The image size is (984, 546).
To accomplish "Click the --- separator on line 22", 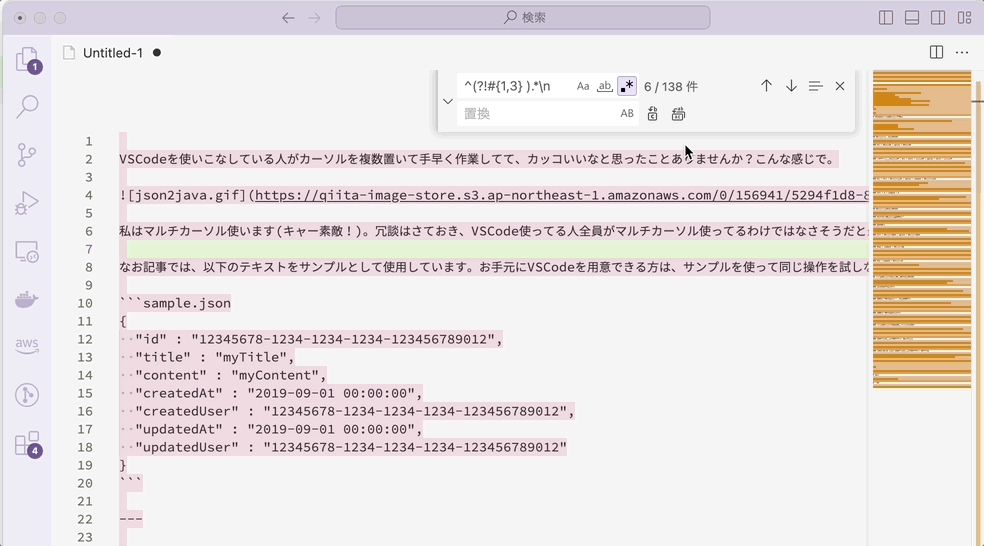I will 131,520.
